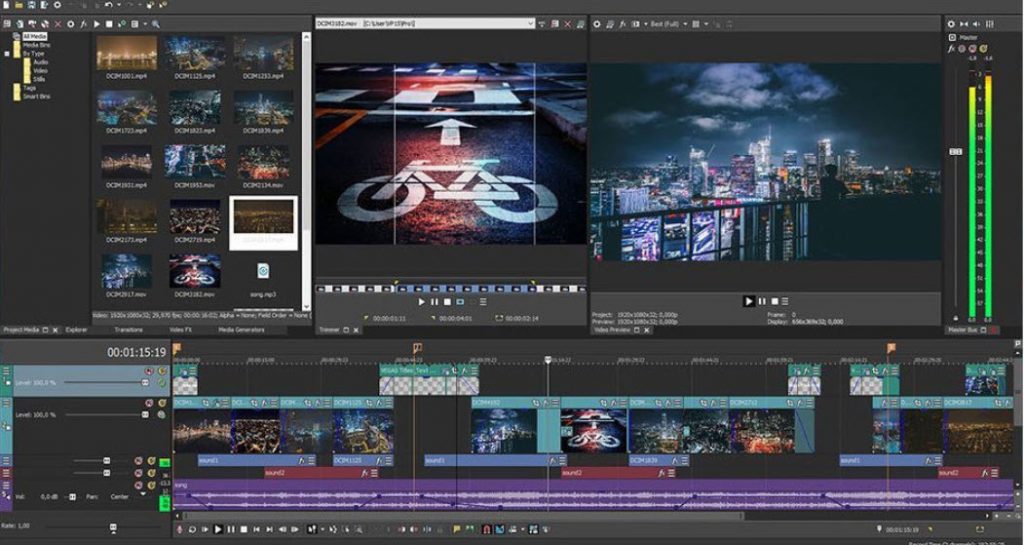Switch to the Transitions tab
The height and width of the screenshot is (545, 1024).
129,329
